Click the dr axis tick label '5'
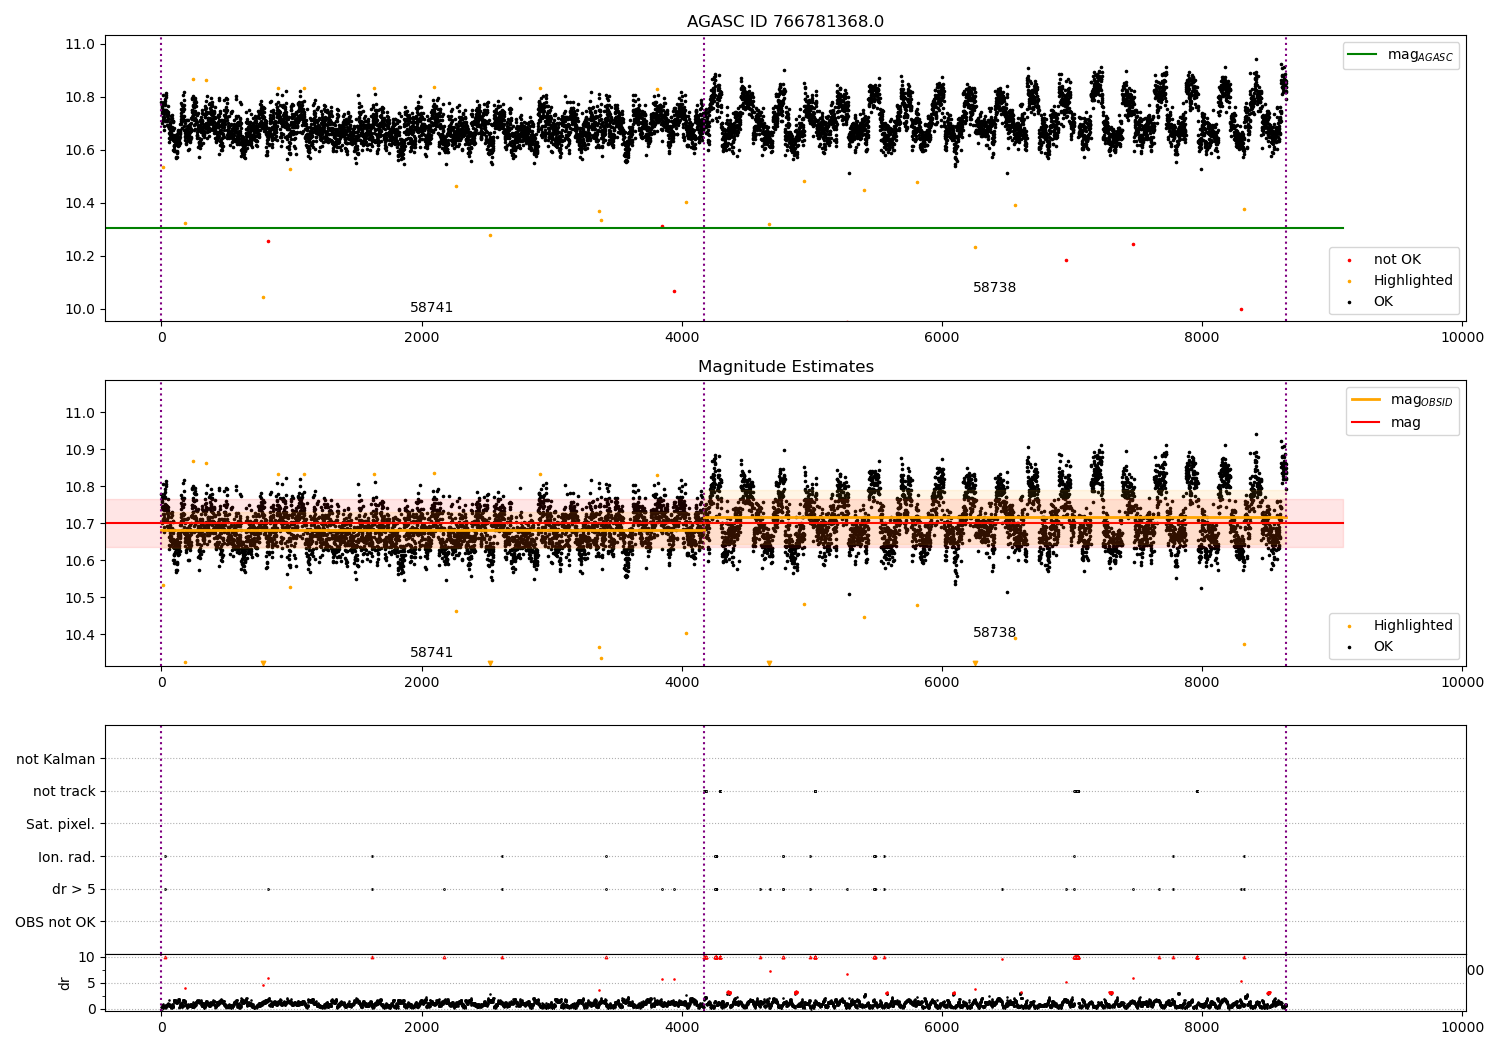 point(91,984)
